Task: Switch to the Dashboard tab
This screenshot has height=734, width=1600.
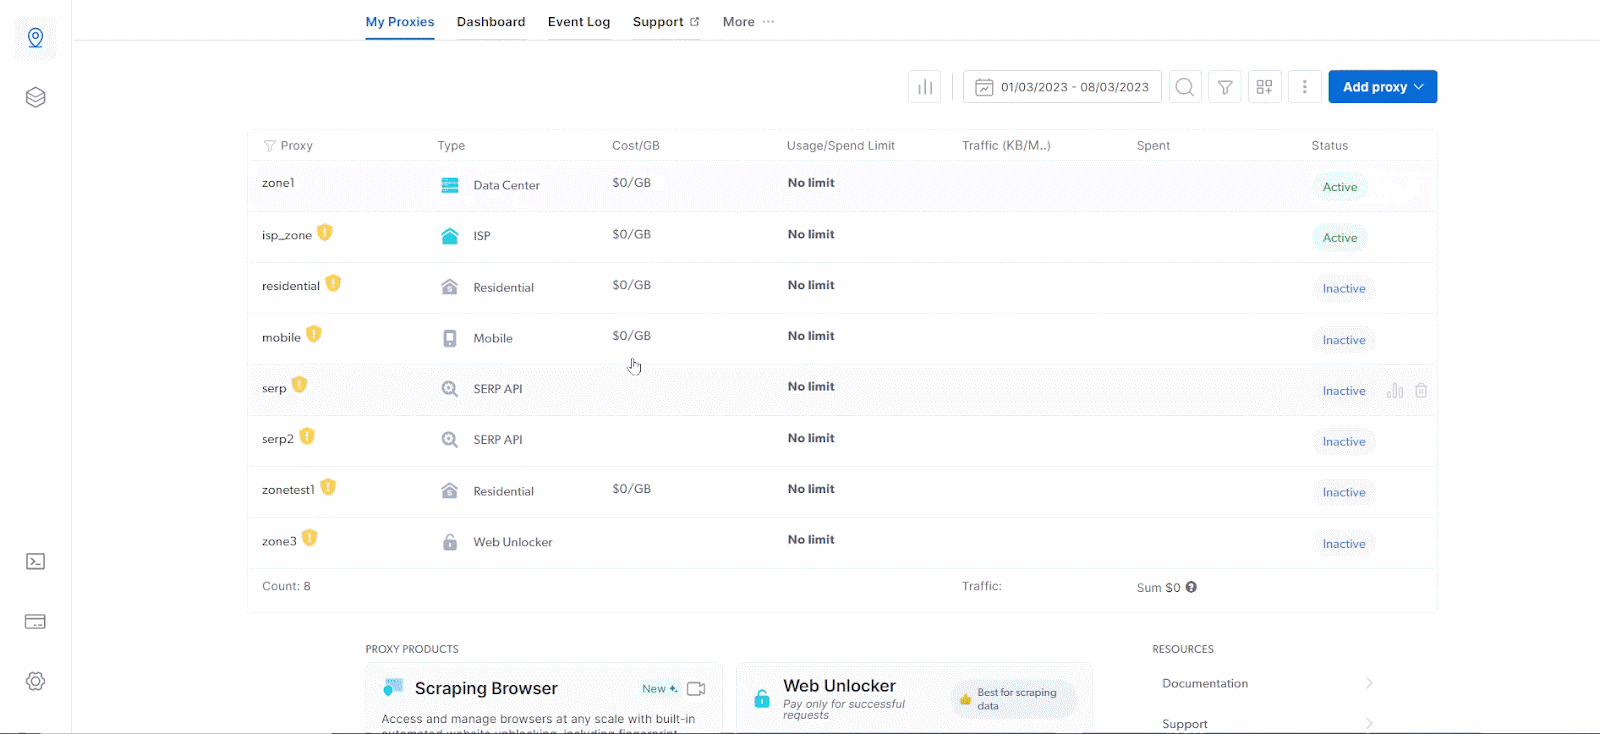Action: [x=491, y=22]
